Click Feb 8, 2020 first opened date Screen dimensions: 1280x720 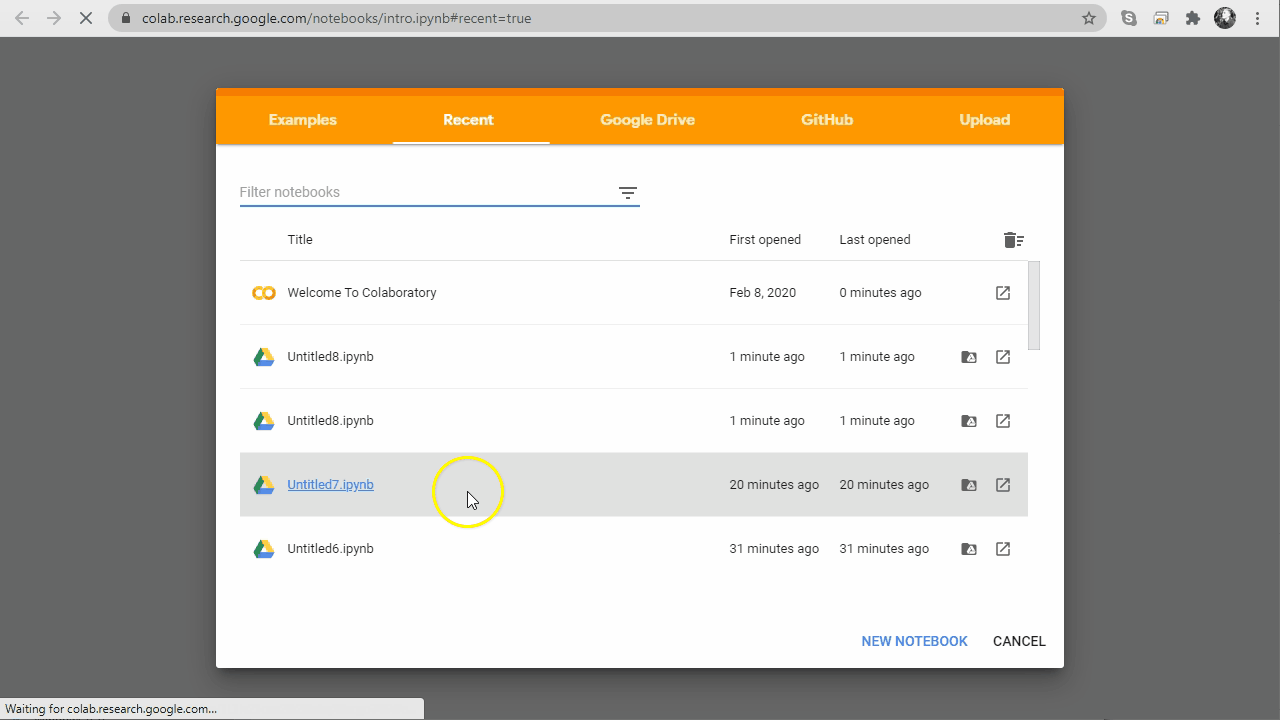pyautogui.click(x=763, y=293)
